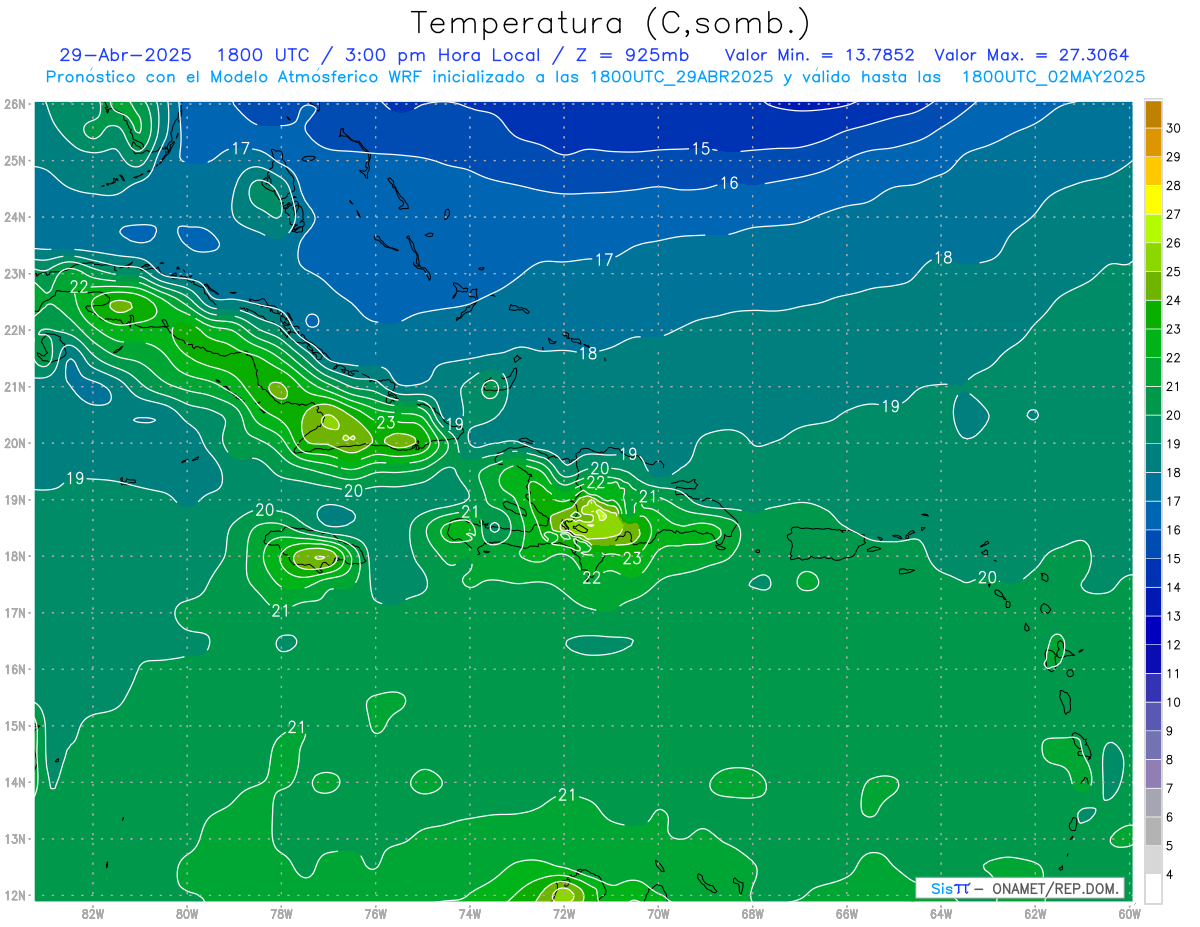The height and width of the screenshot is (927, 1200).
Task: Click the '64W' longitude label
Action: click(941, 913)
